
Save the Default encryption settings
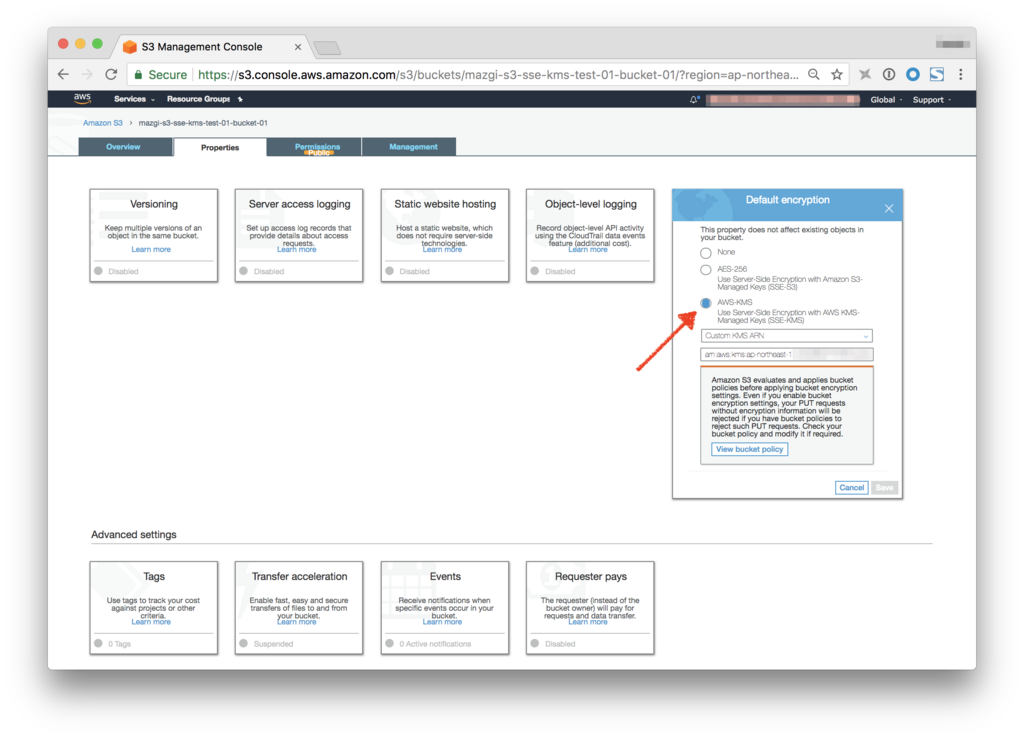pos(884,488)
